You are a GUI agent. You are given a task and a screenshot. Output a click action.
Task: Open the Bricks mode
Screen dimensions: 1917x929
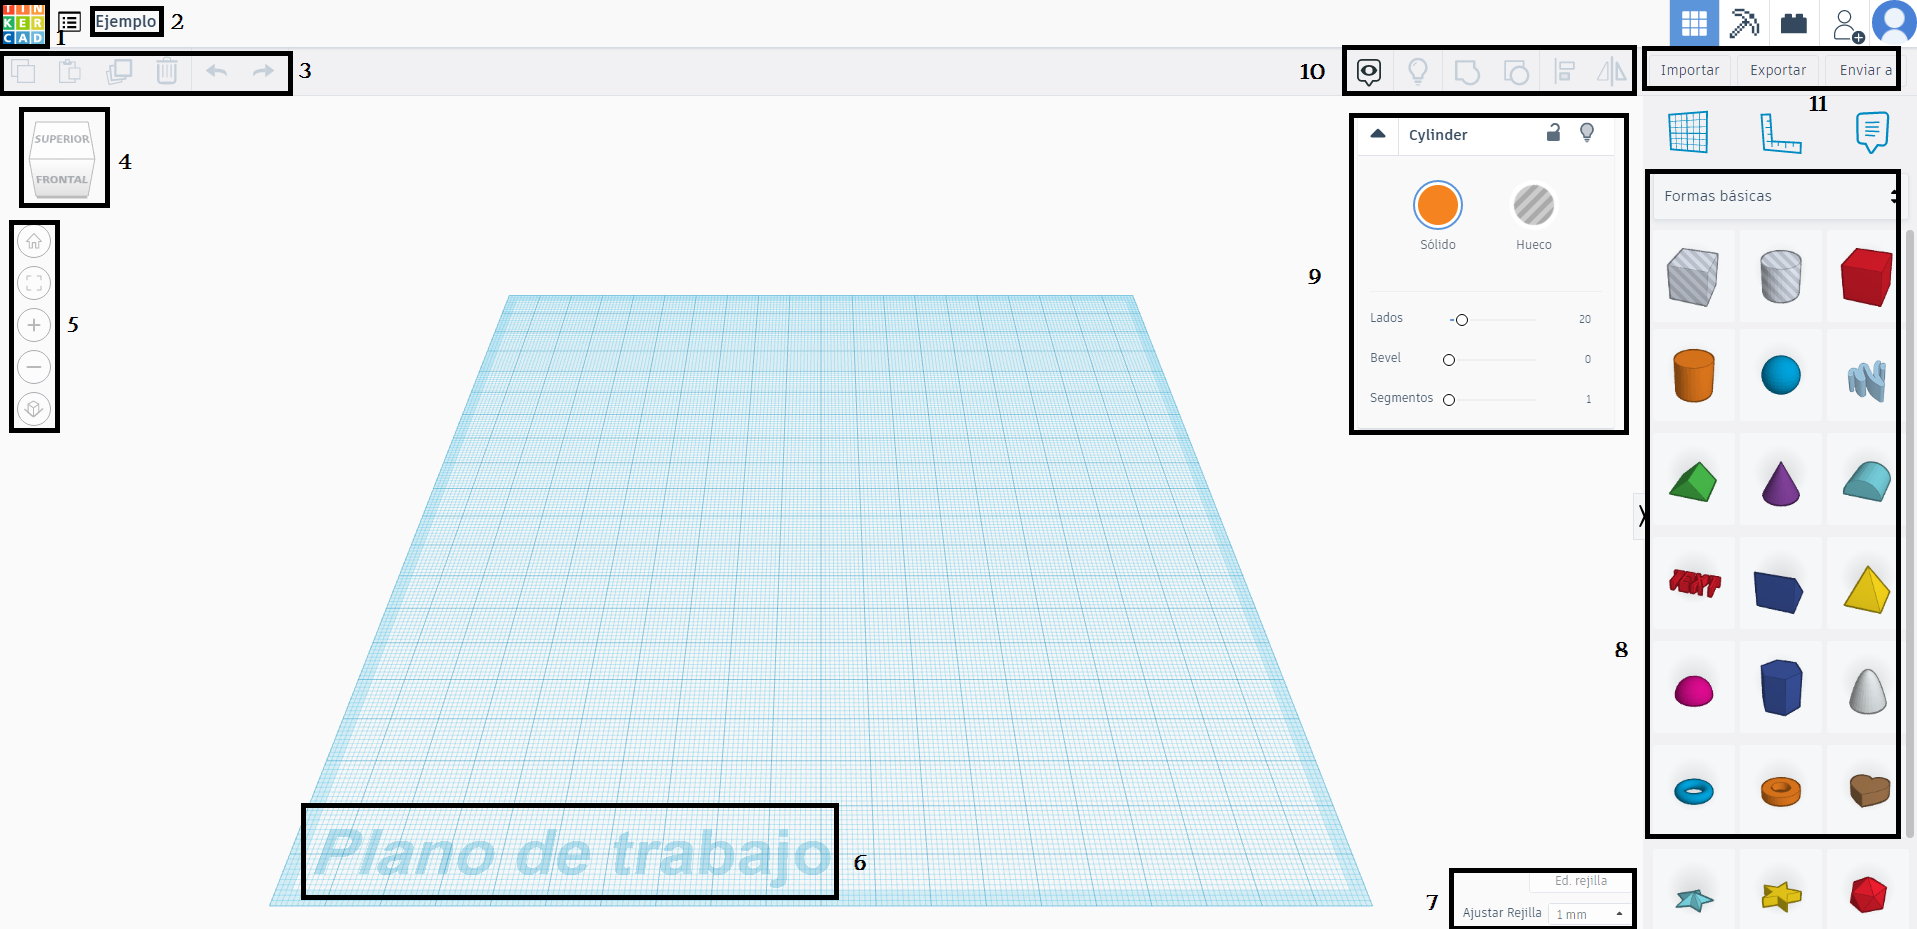(1794, 23)
